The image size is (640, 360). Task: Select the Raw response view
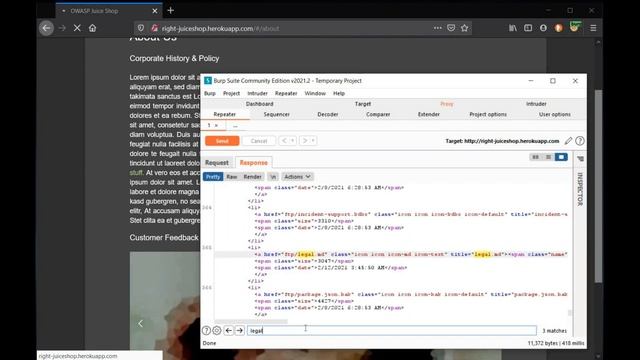pos(231,177)
